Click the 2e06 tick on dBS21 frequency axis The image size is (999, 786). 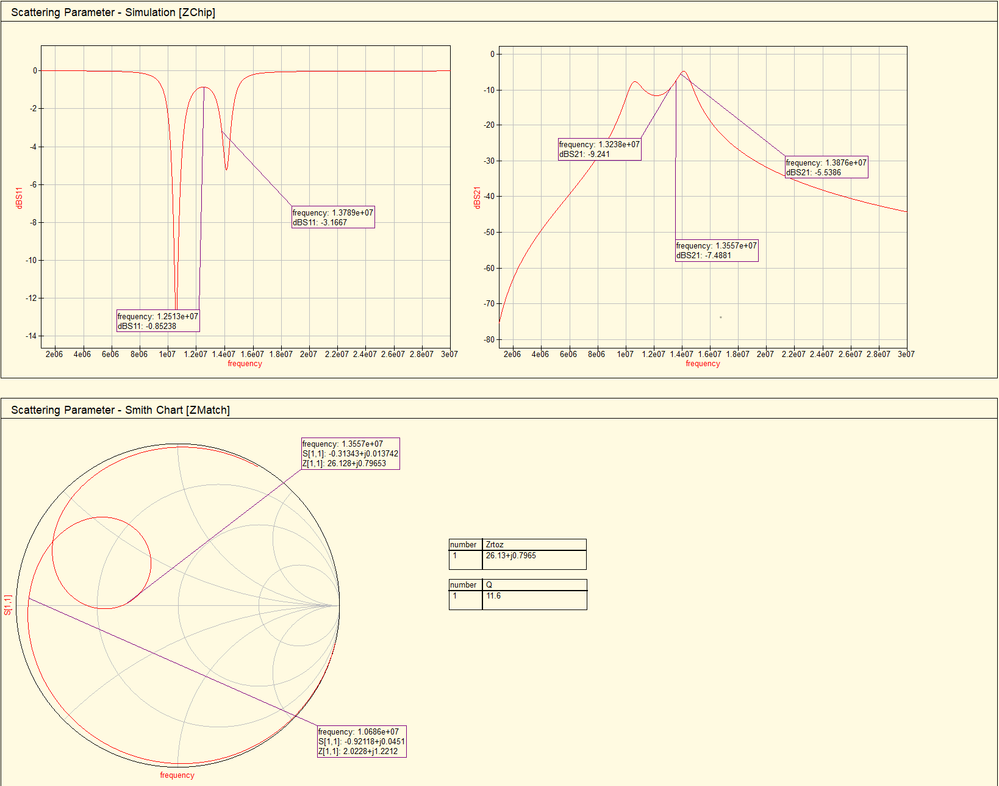512,354
